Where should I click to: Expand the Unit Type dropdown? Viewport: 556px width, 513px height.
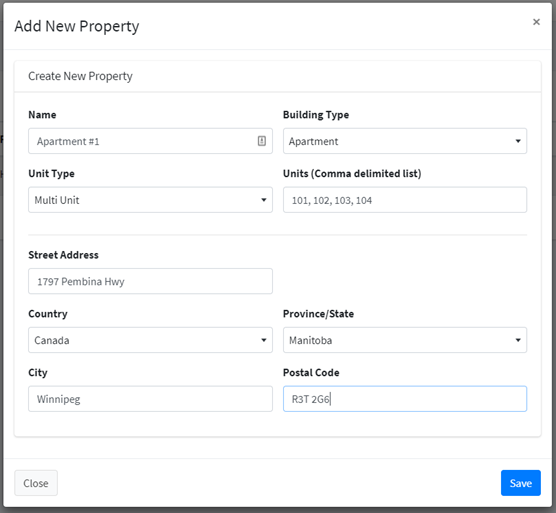click(150, 200)
